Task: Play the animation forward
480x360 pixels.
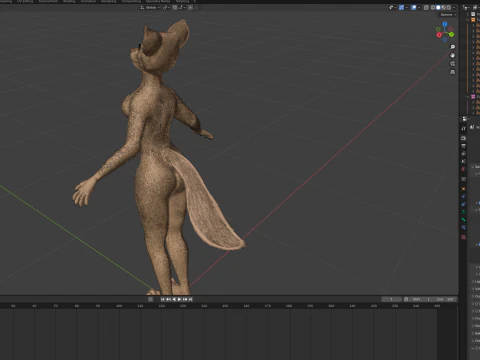Action: (179, 299)
